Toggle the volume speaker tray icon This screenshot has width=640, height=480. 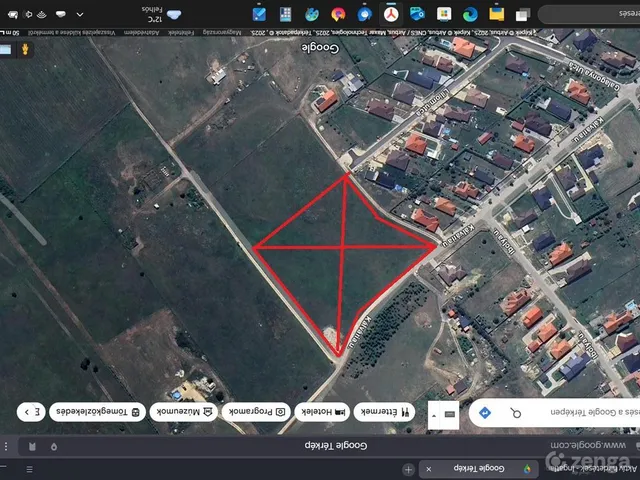[28, 15]
